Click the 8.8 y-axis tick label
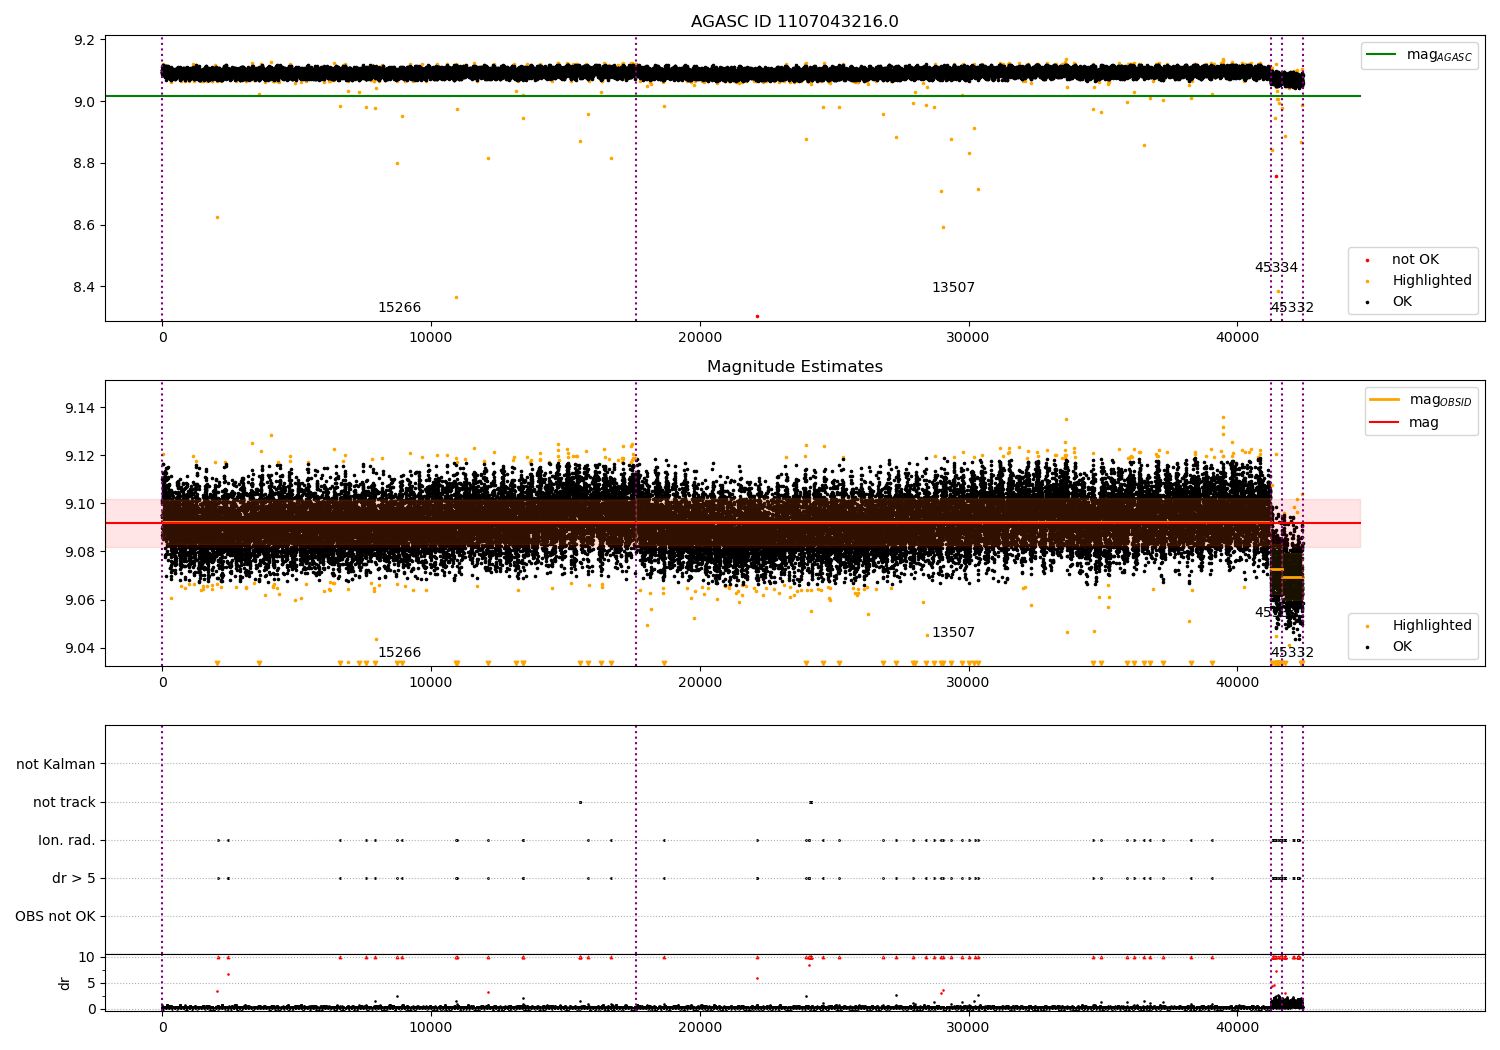Image resolution: width=1500 pixels, height=1050 pixels. (85, 164)
